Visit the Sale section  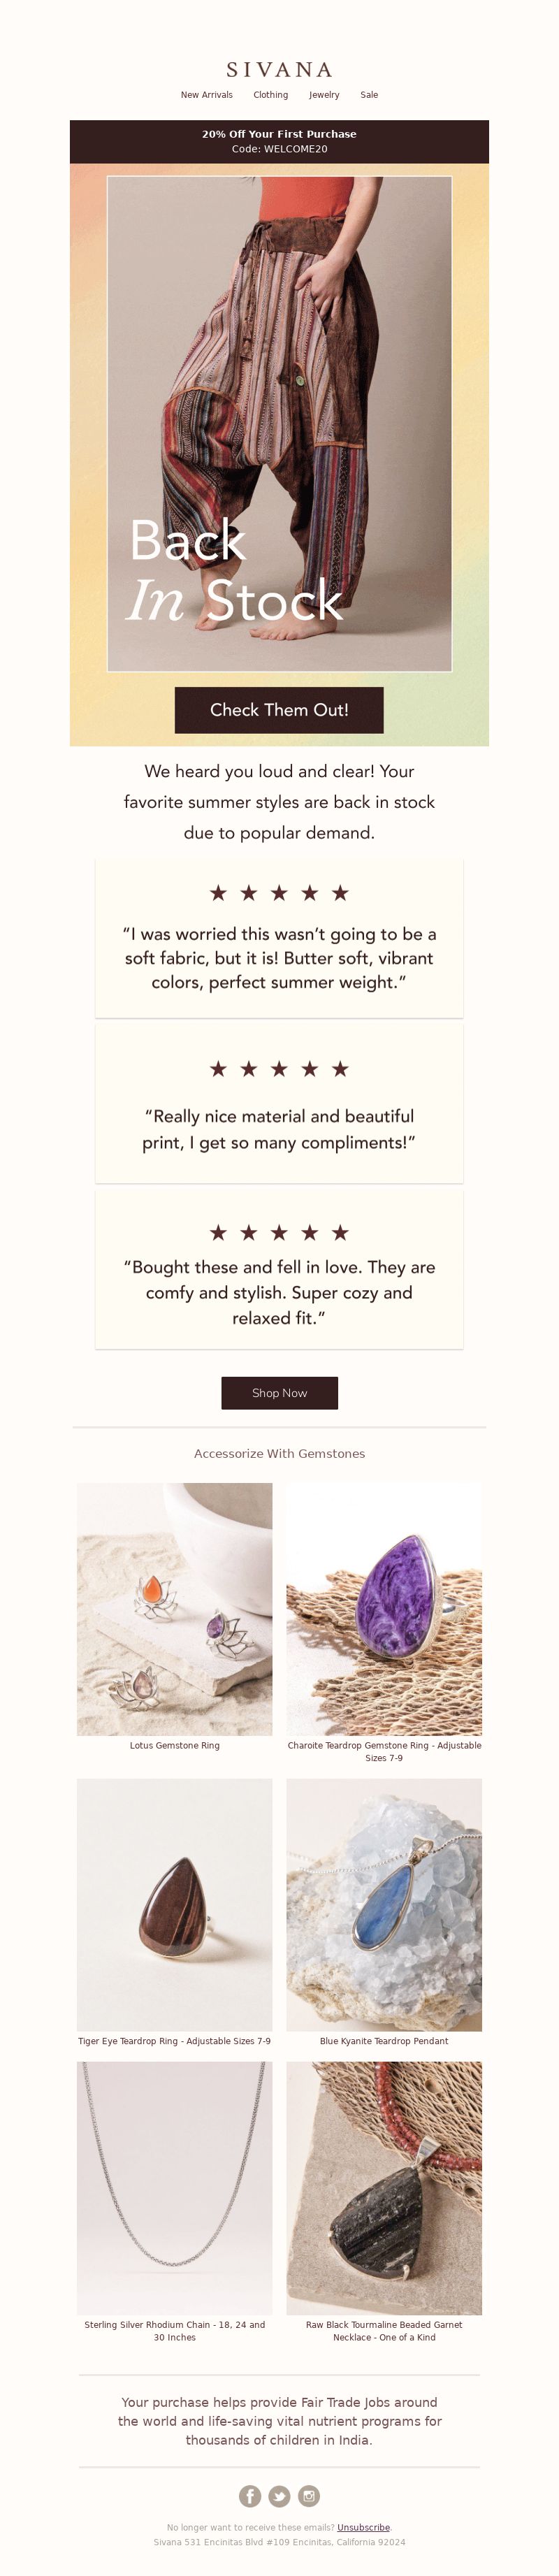(x=369, y=95)
